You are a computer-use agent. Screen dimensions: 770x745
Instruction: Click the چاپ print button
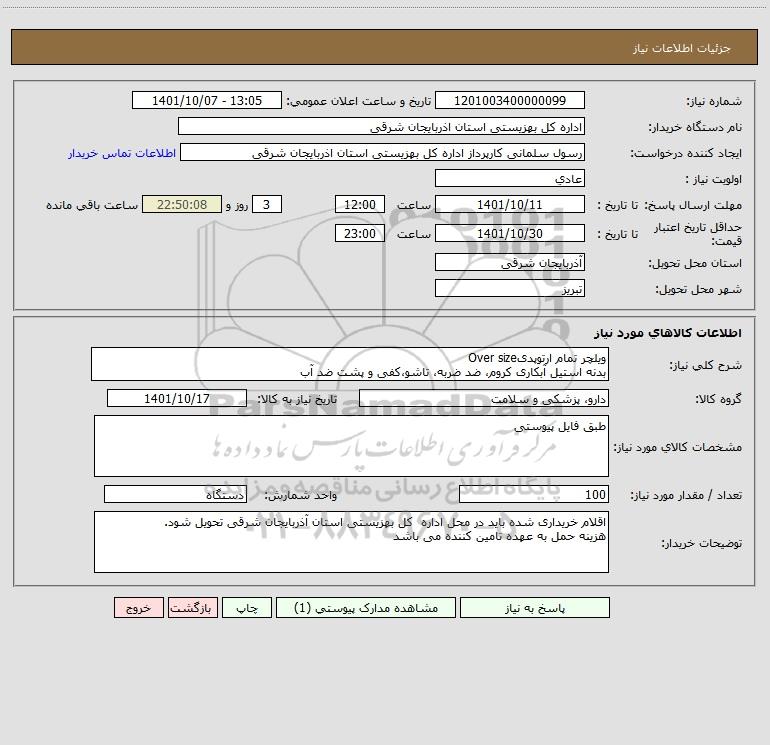coord(247,608)
